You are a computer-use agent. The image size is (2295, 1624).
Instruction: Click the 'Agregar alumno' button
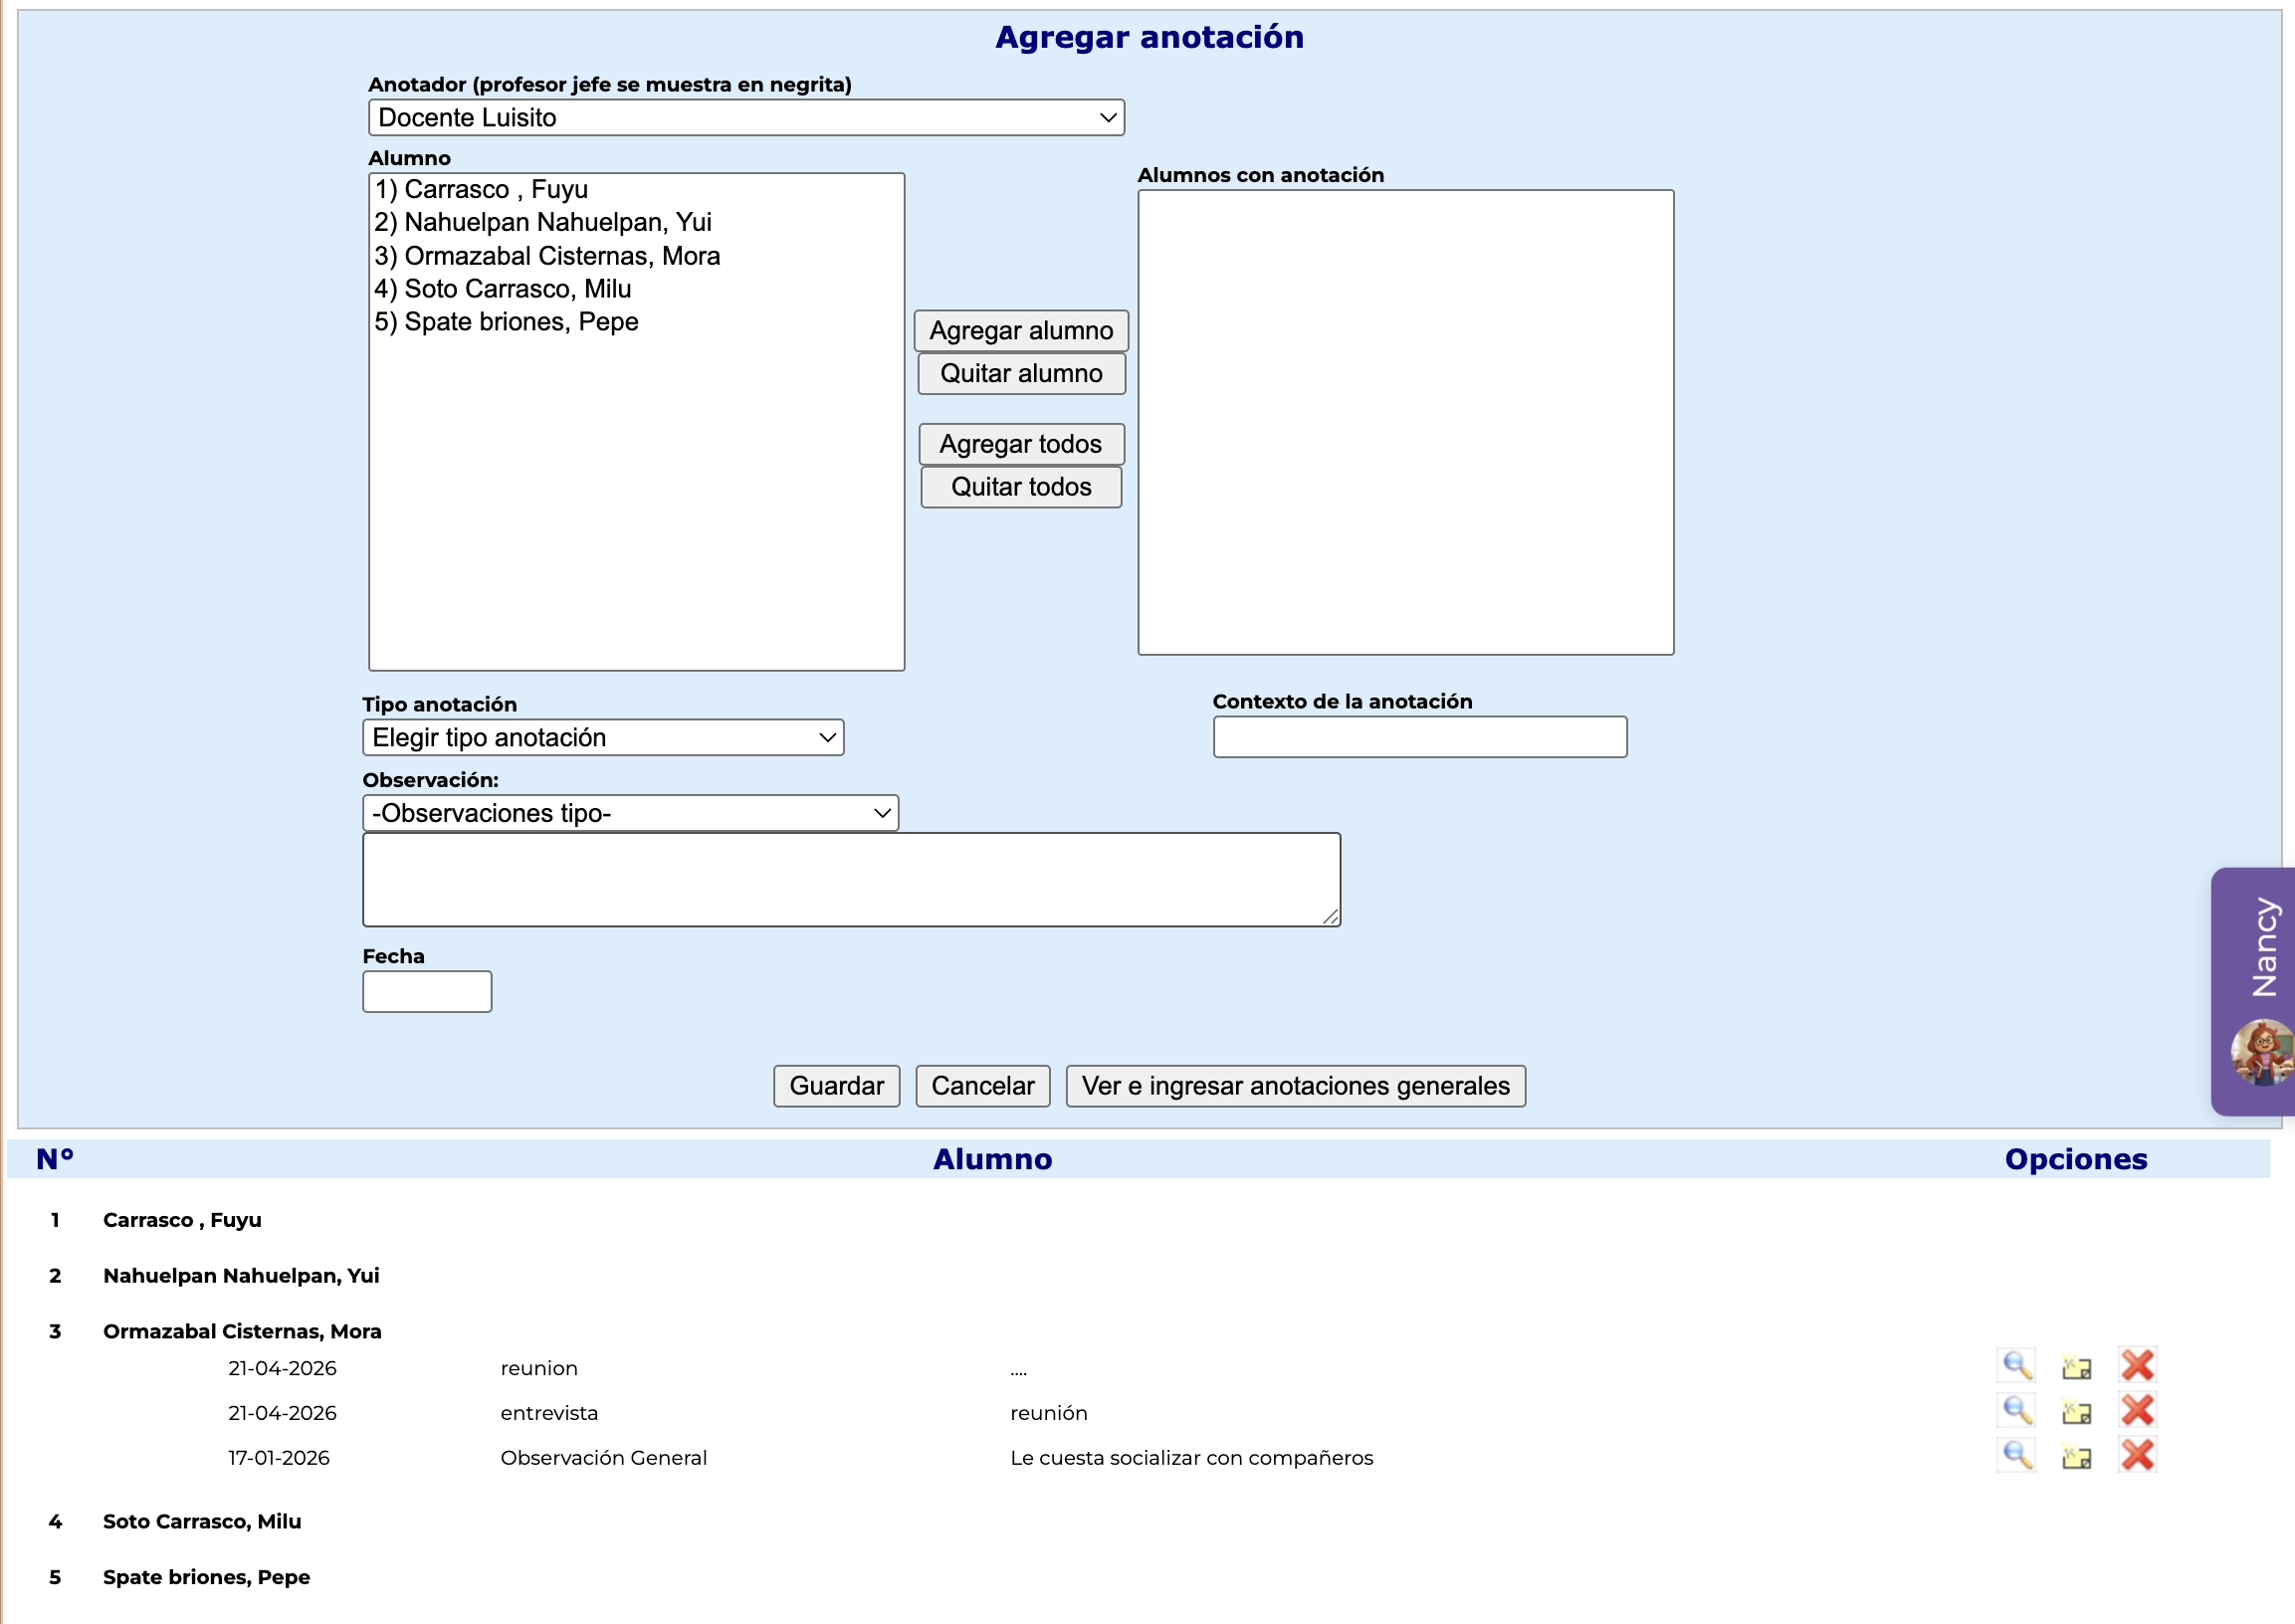click(x=1021, y=331)
